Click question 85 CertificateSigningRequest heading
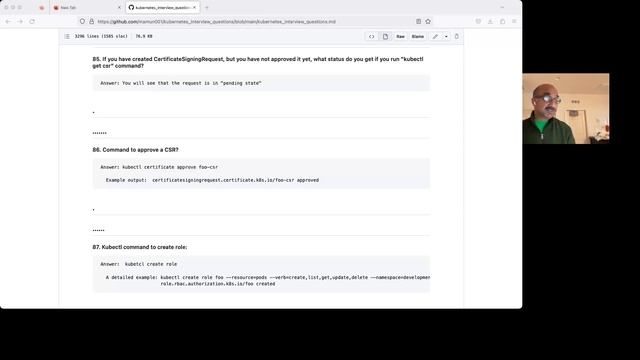640x360 pixels. (x=258, y=62)
